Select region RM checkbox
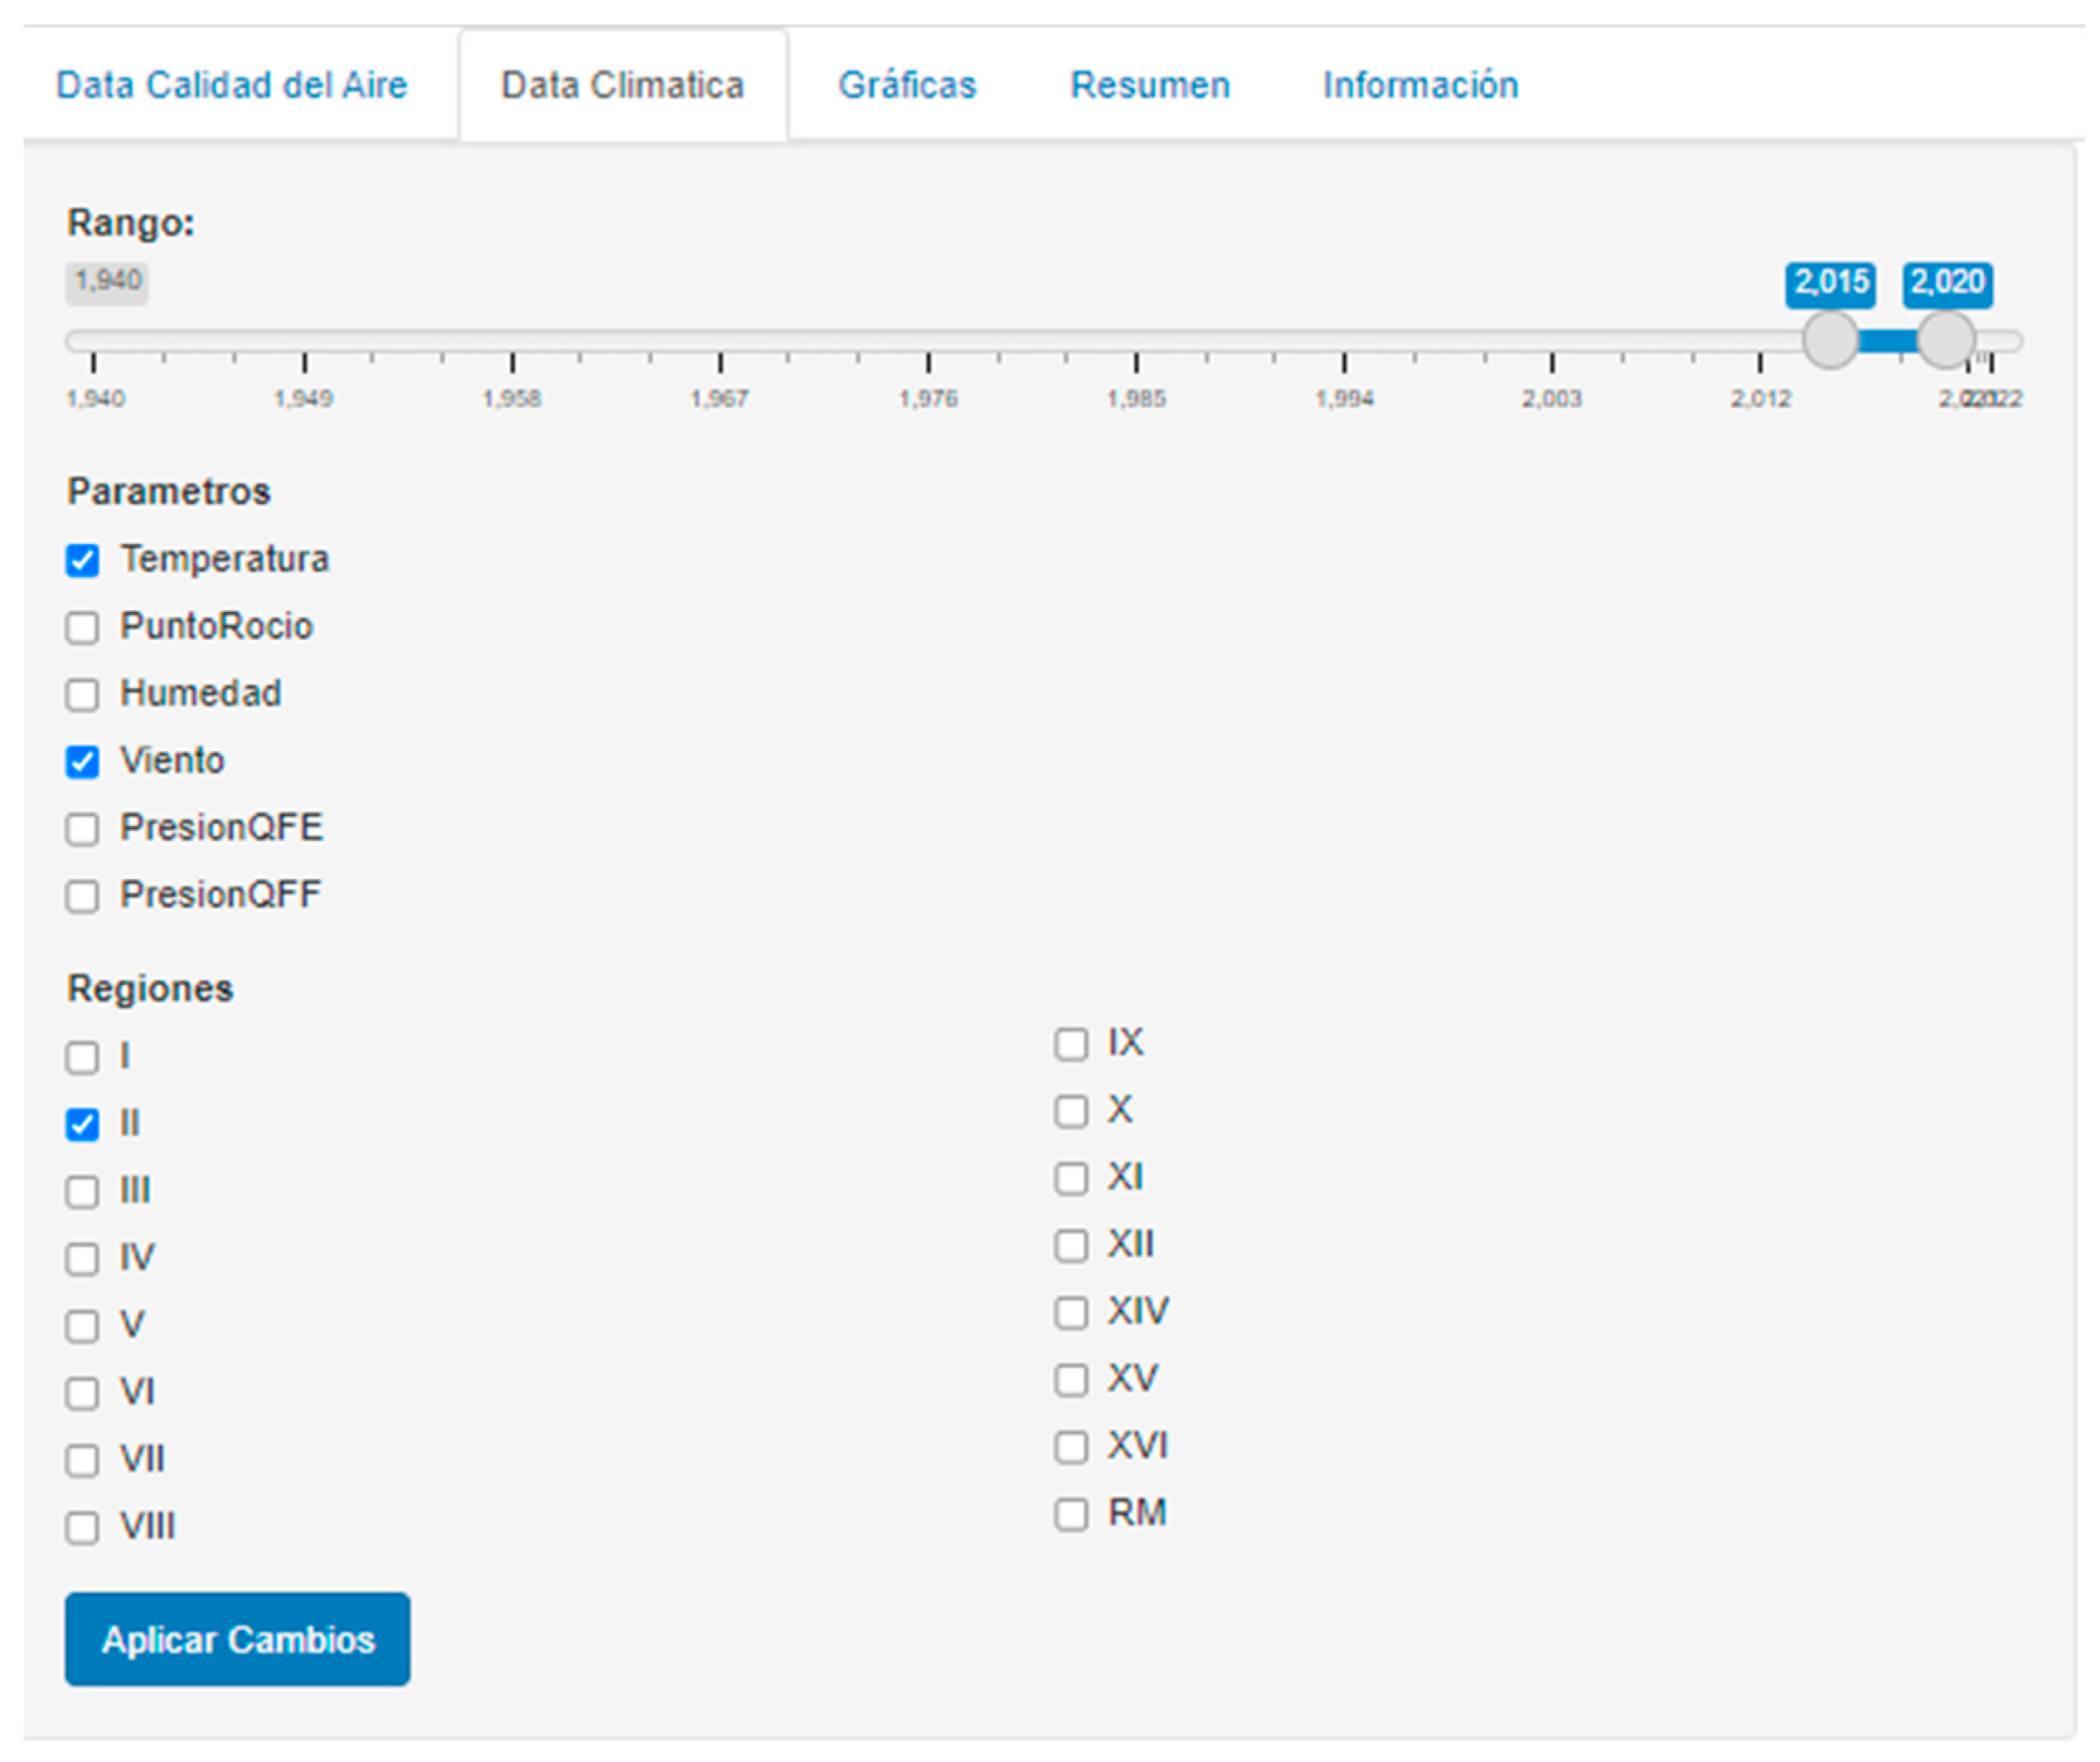Viewport: 2100px width, 1762px height. tap(1071, 1514)
